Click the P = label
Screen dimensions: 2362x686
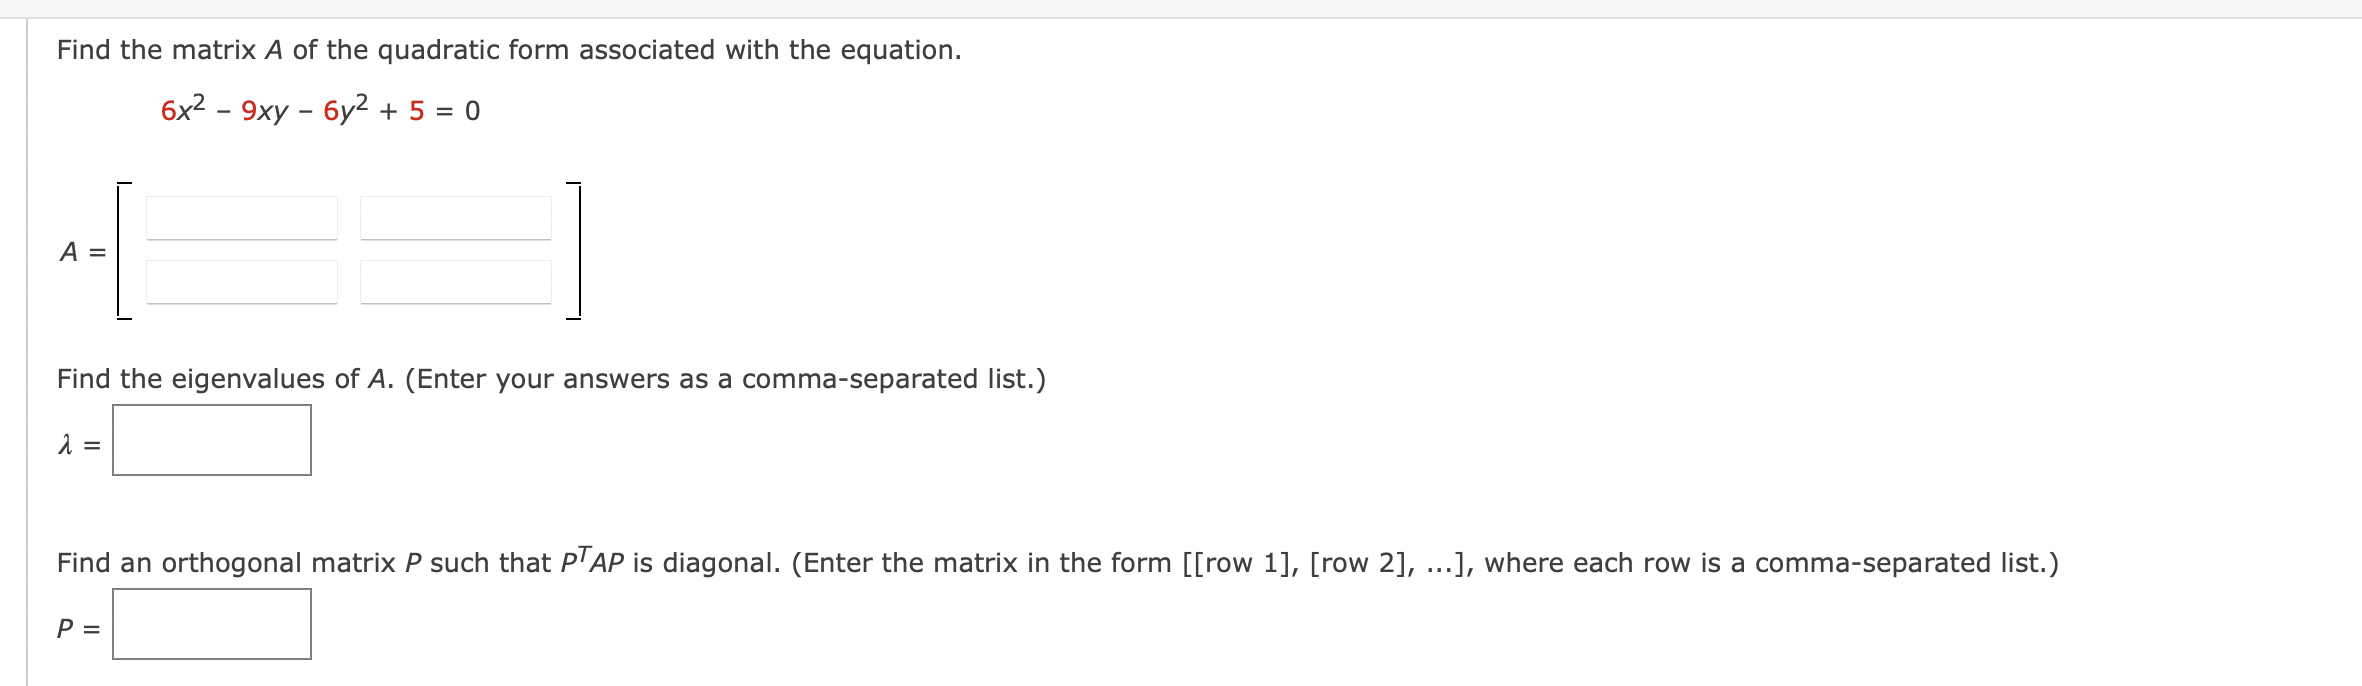click(75, 629)
